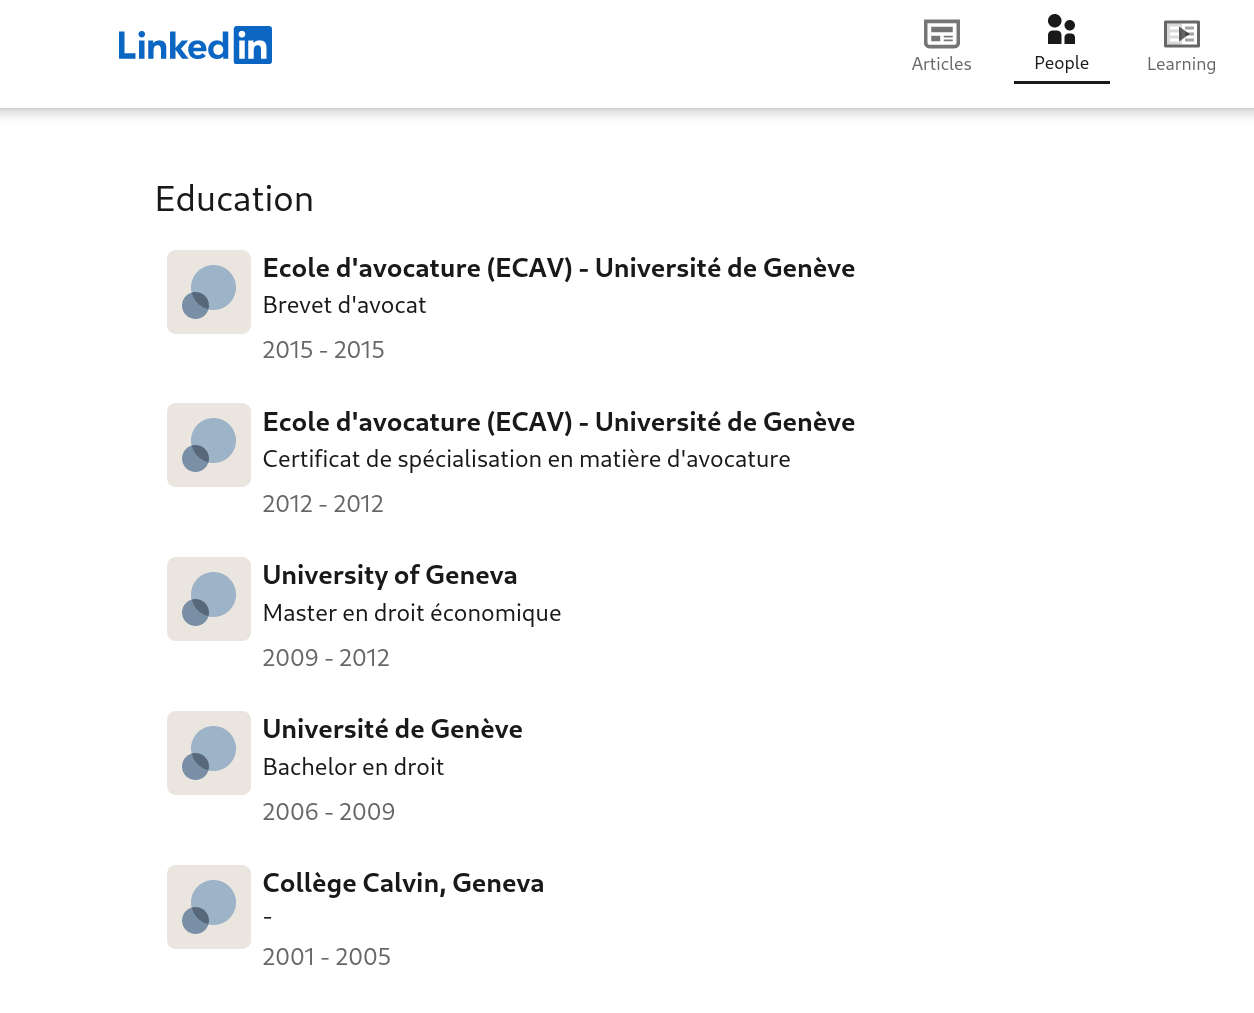The height and width of the screenshot is (1013, 1254).
Task: Click school logo beside Brevet d'avocat entry
Action: coord(209,292)
